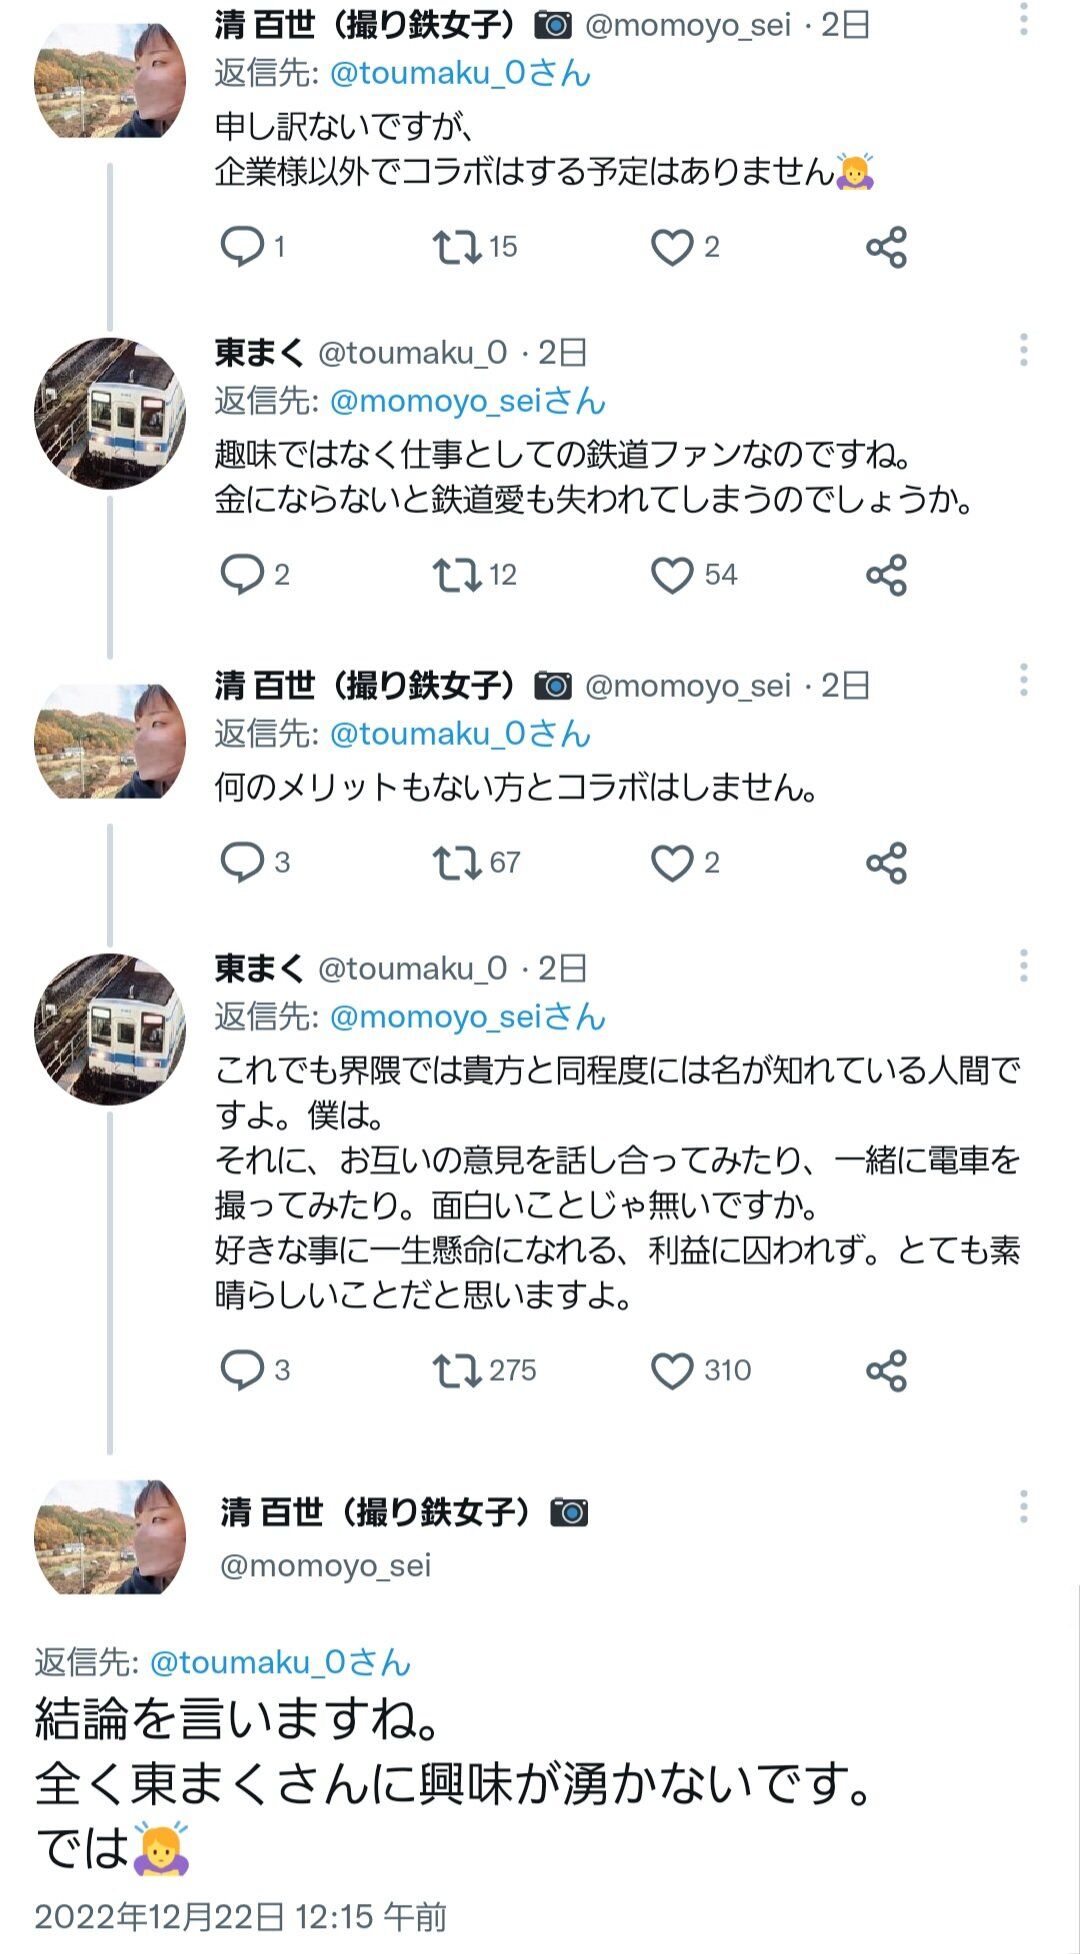Share the tweet with 67 retweets
Image resolution: width=1080 pixels, height=1954 pixels.
[x=886, y=862]
